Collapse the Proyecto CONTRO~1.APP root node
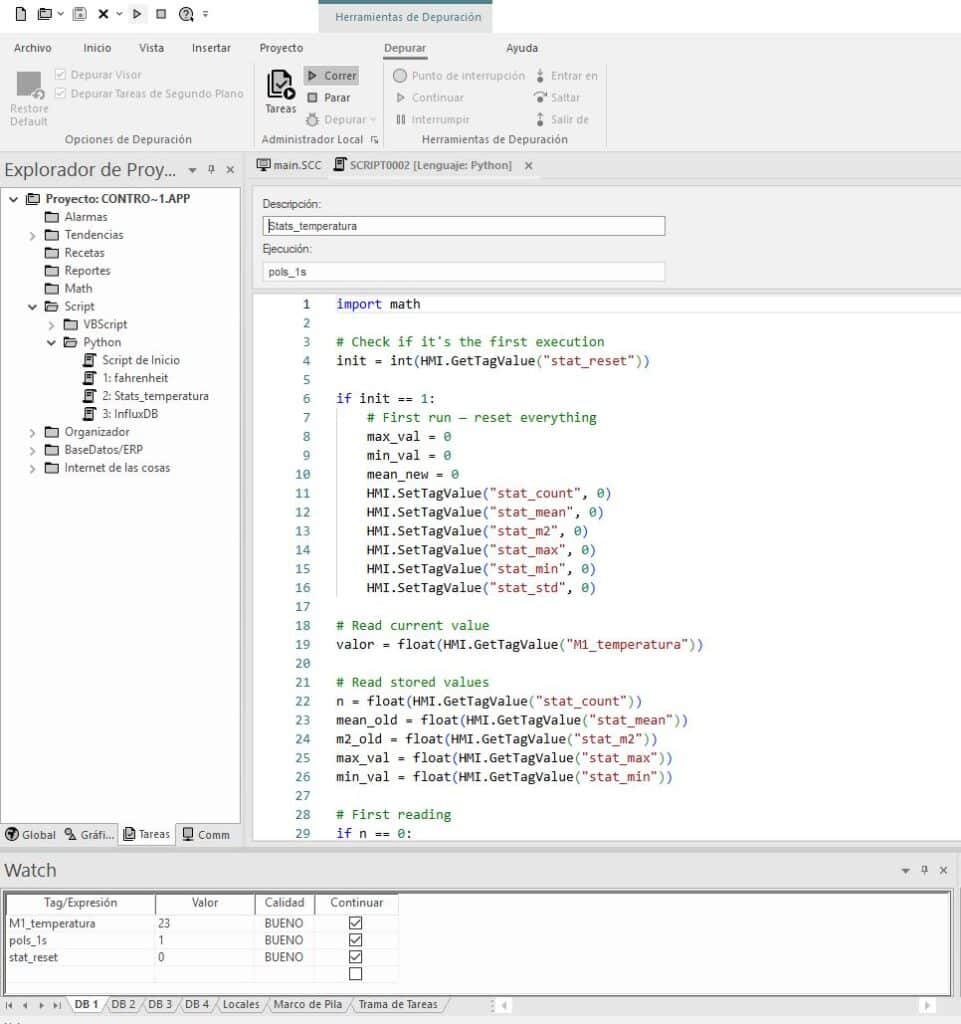 pos(14,199)
